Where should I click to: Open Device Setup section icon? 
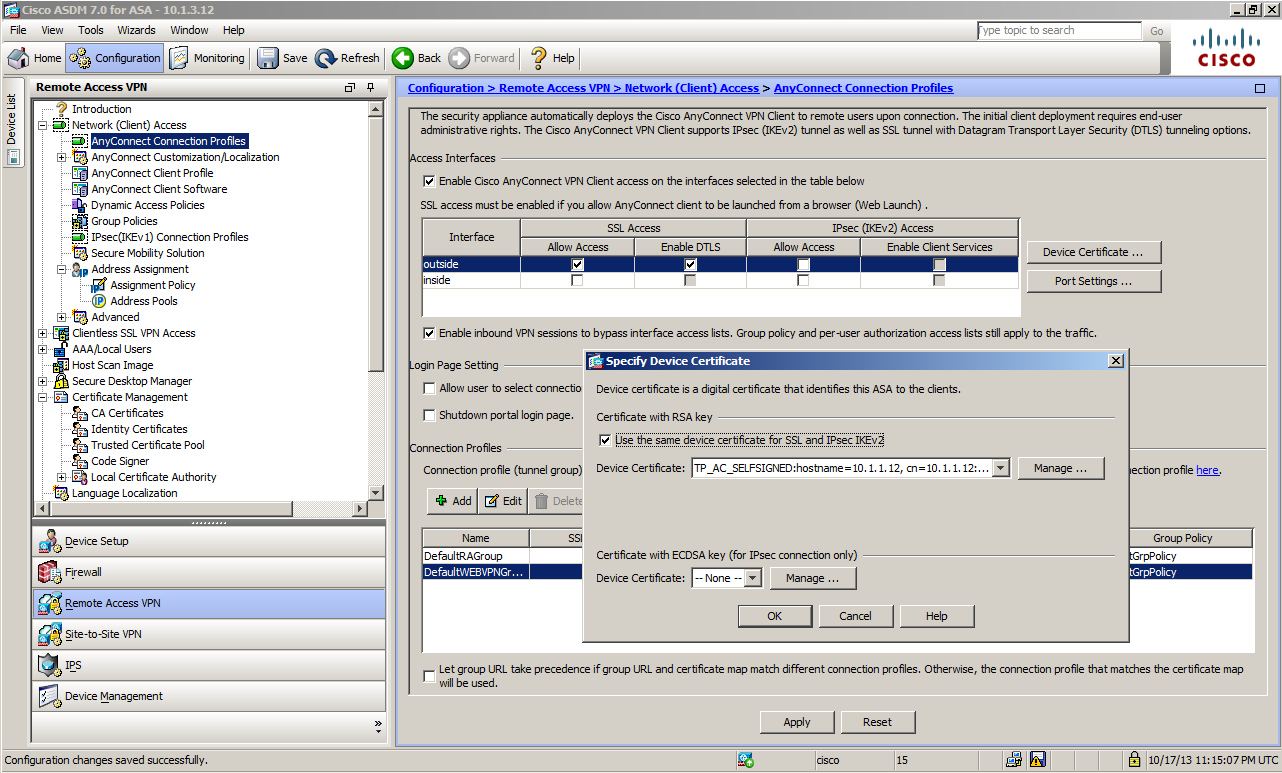tap(50, 541)
